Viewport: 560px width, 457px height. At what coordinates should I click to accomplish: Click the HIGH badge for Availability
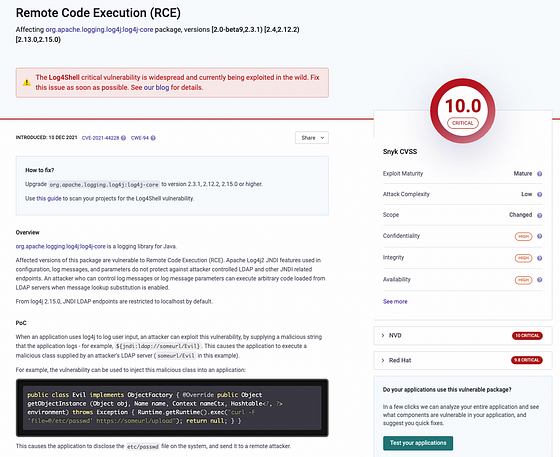pos(524,280)
